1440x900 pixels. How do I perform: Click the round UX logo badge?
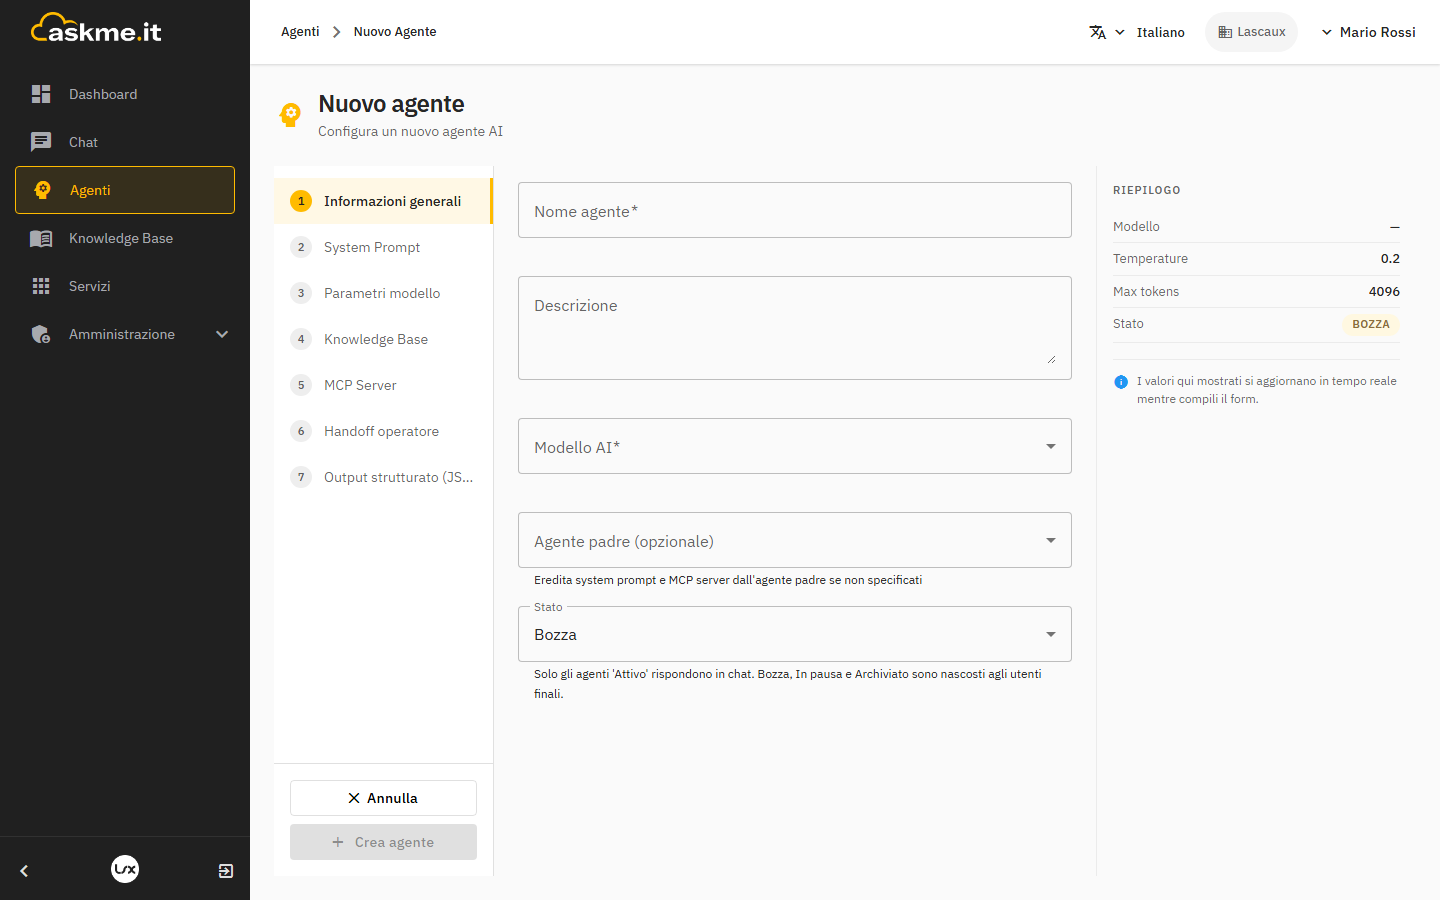125,869
